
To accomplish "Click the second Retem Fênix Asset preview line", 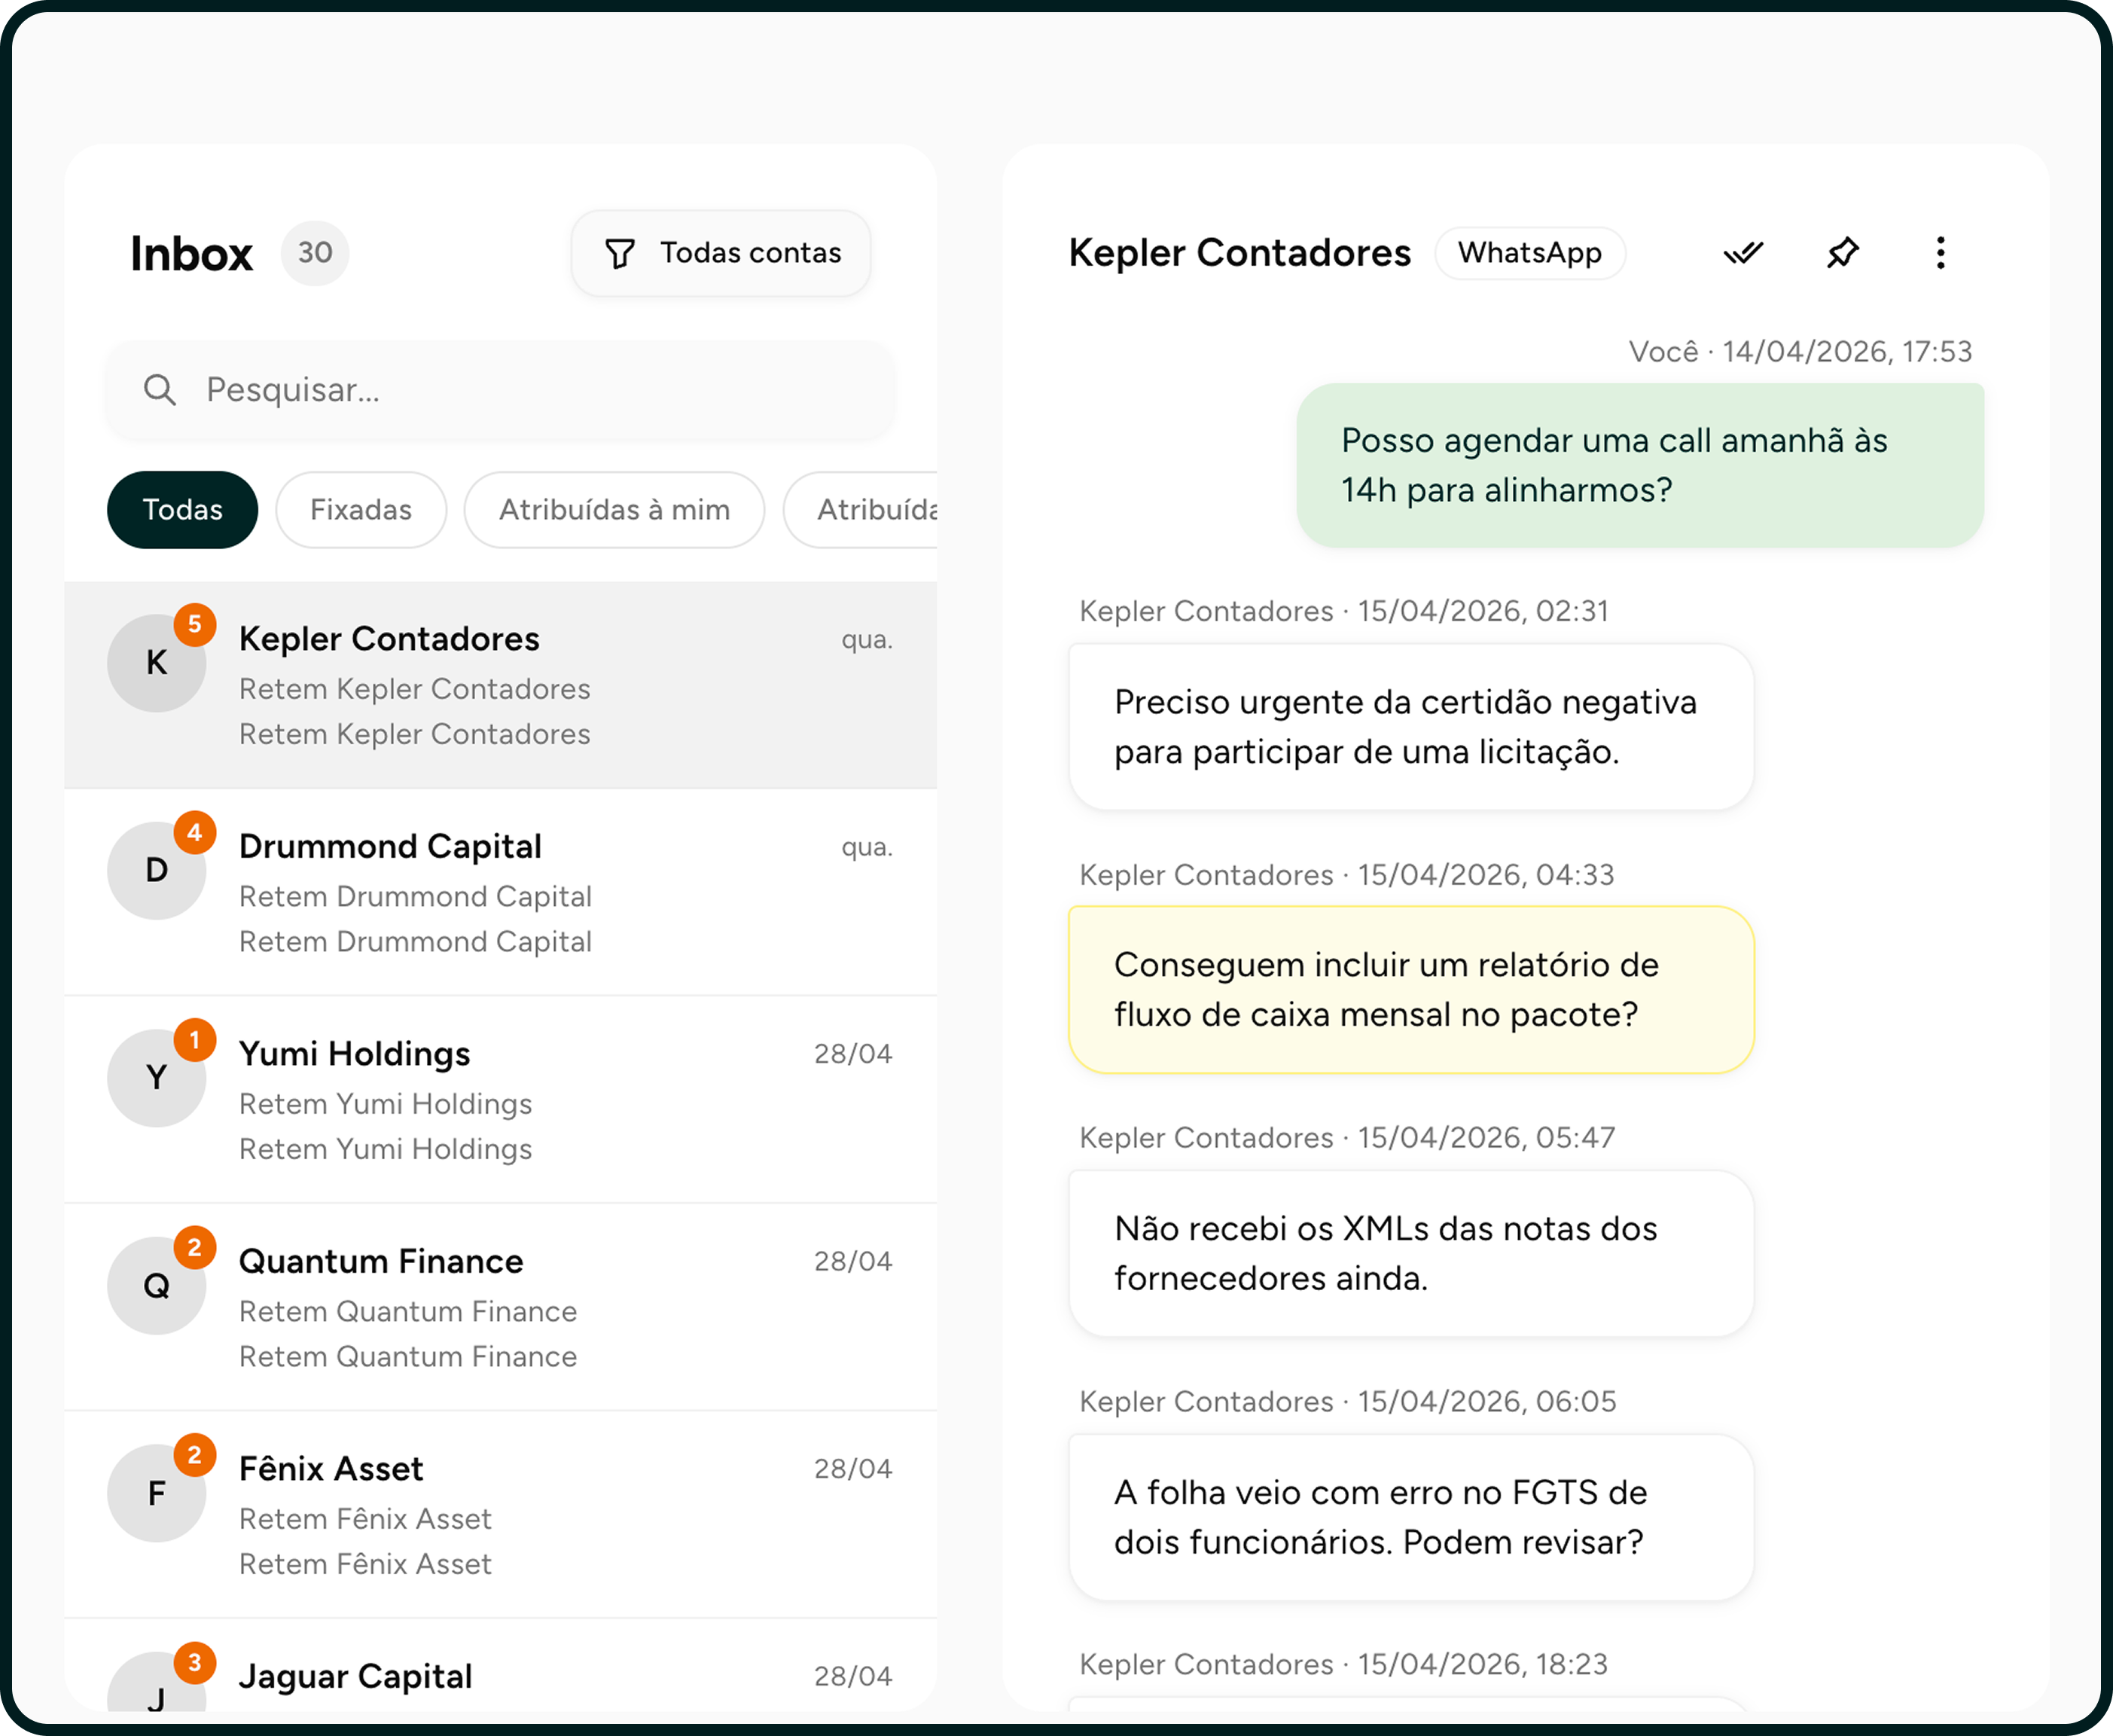I will click(365, 1565).
